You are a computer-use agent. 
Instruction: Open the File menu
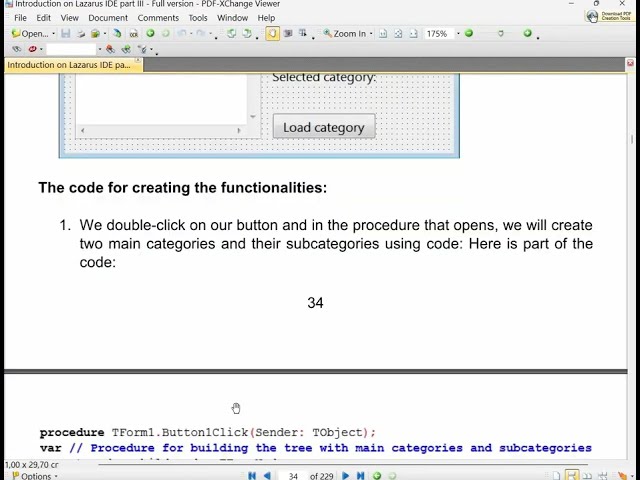point(20,18)
